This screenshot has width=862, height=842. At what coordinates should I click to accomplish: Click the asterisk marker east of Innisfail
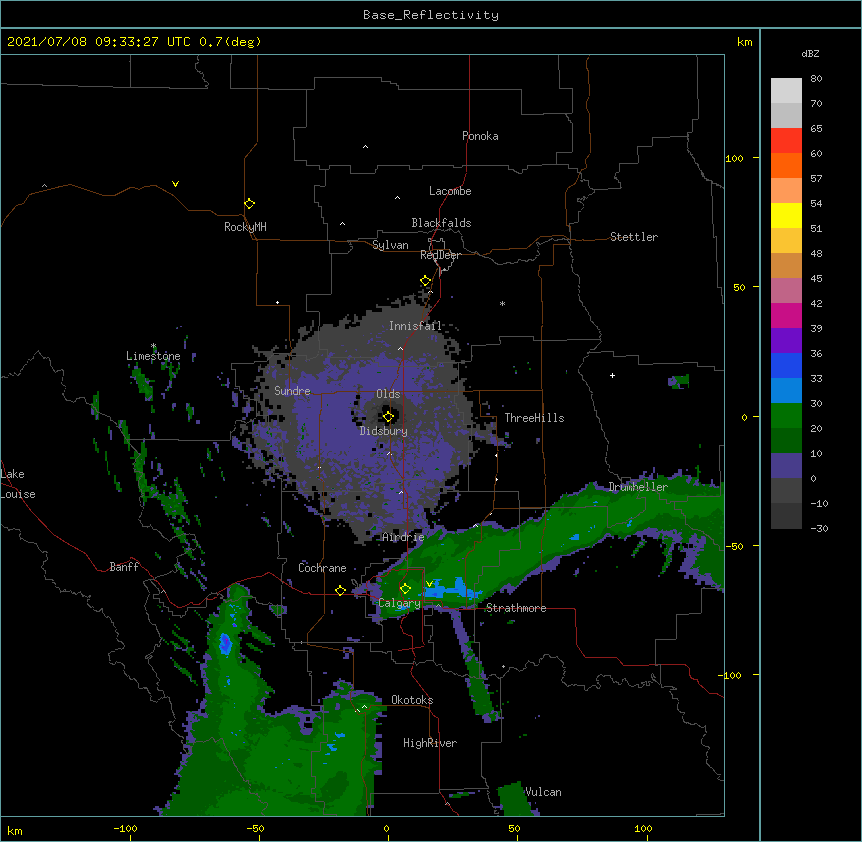[x=502, y=303]
